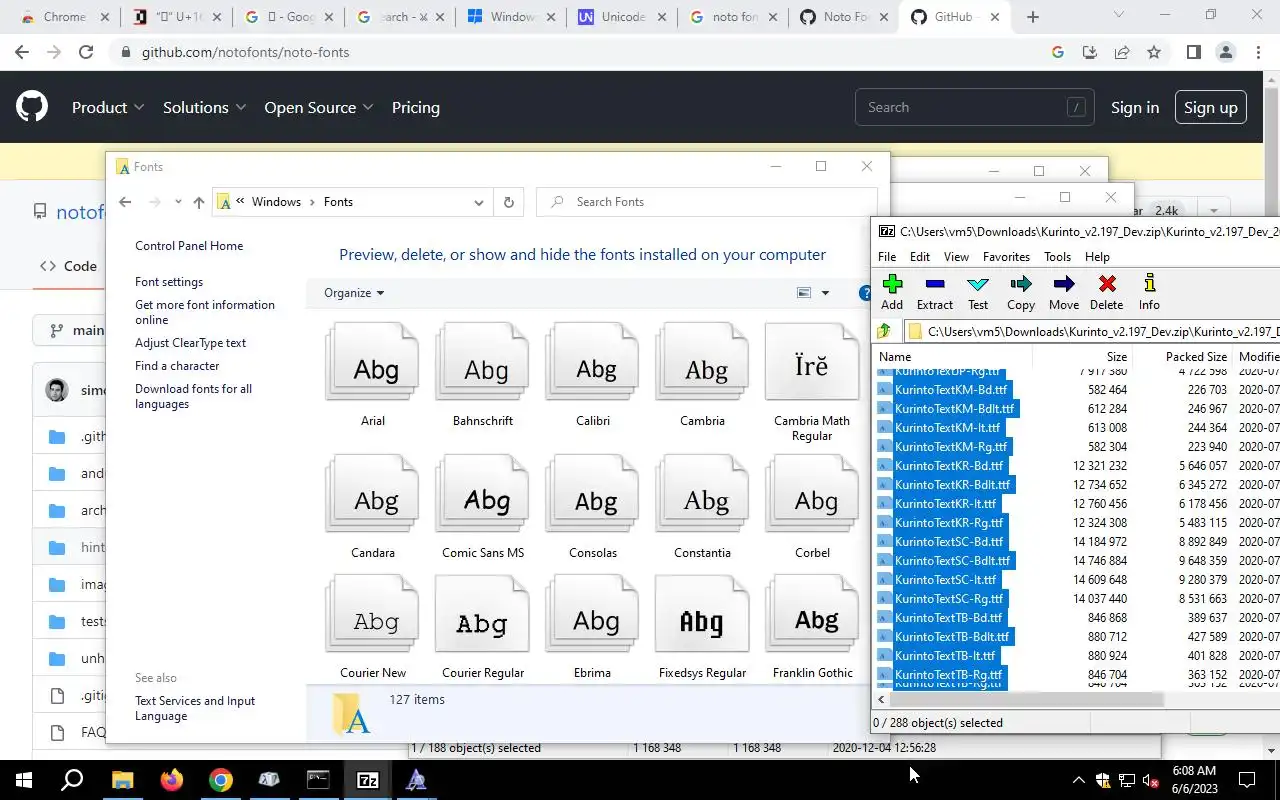The width and height of the screenshot is (1280, 800).
Task: Open 7-Zip Help menu
Action: [x=1097, y=257]
